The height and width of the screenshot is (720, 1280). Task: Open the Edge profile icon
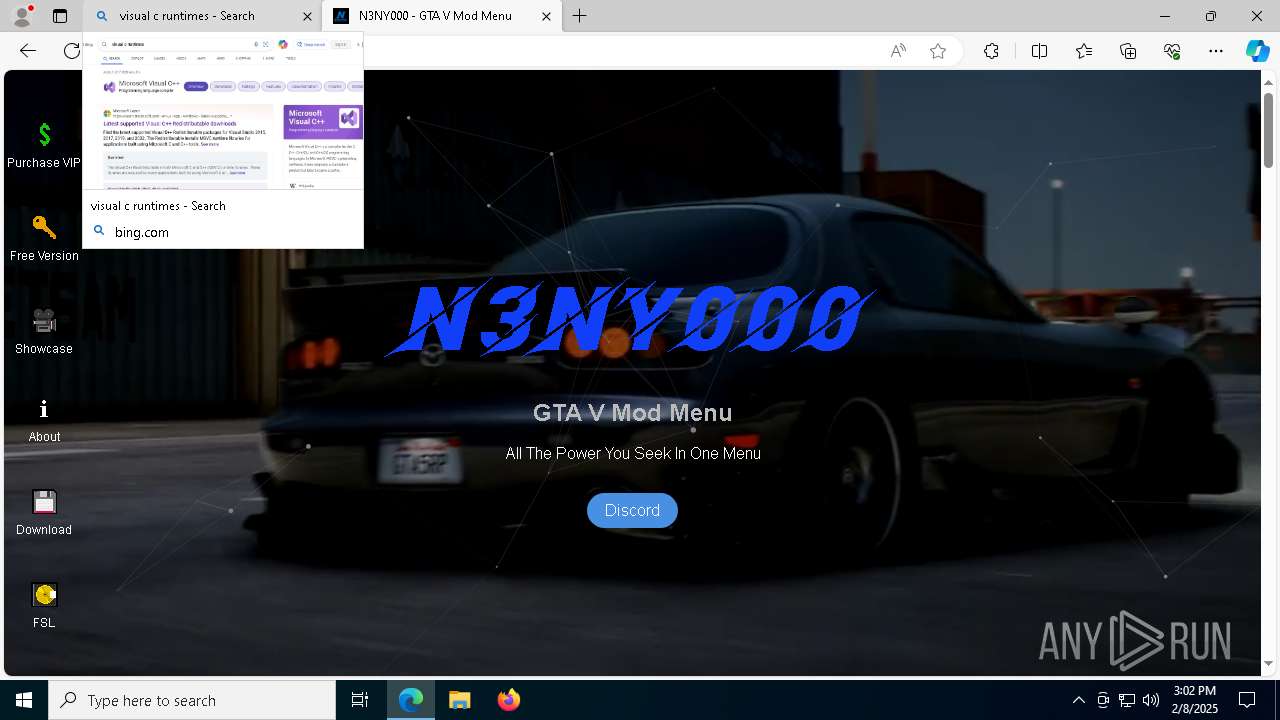pyautogui.click(x=21, y=16)
